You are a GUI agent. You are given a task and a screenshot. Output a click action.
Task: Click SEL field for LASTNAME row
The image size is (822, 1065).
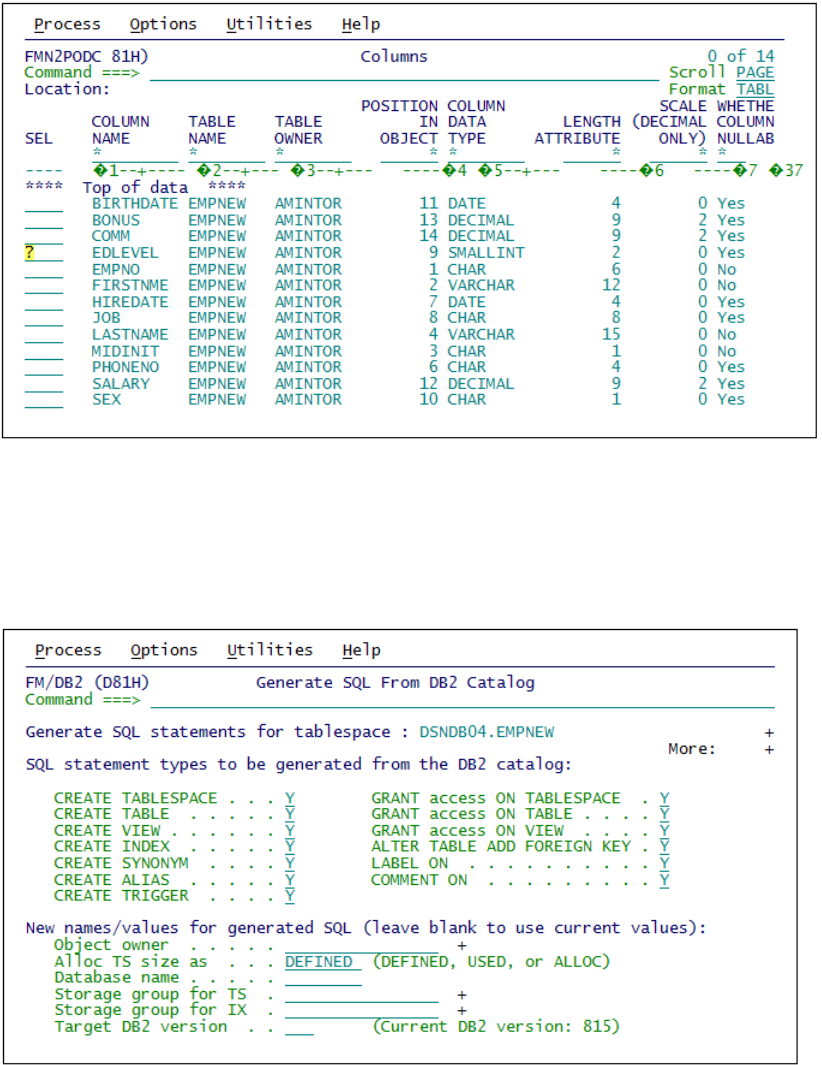coord(43,334)
